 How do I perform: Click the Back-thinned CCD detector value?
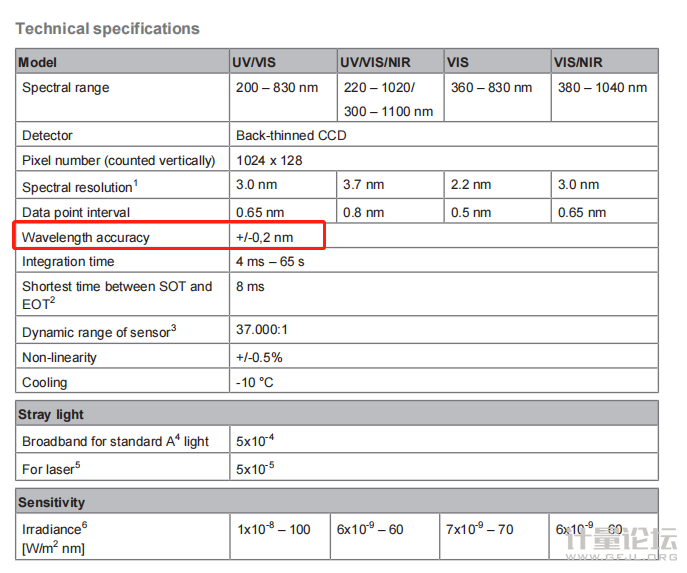291,135
